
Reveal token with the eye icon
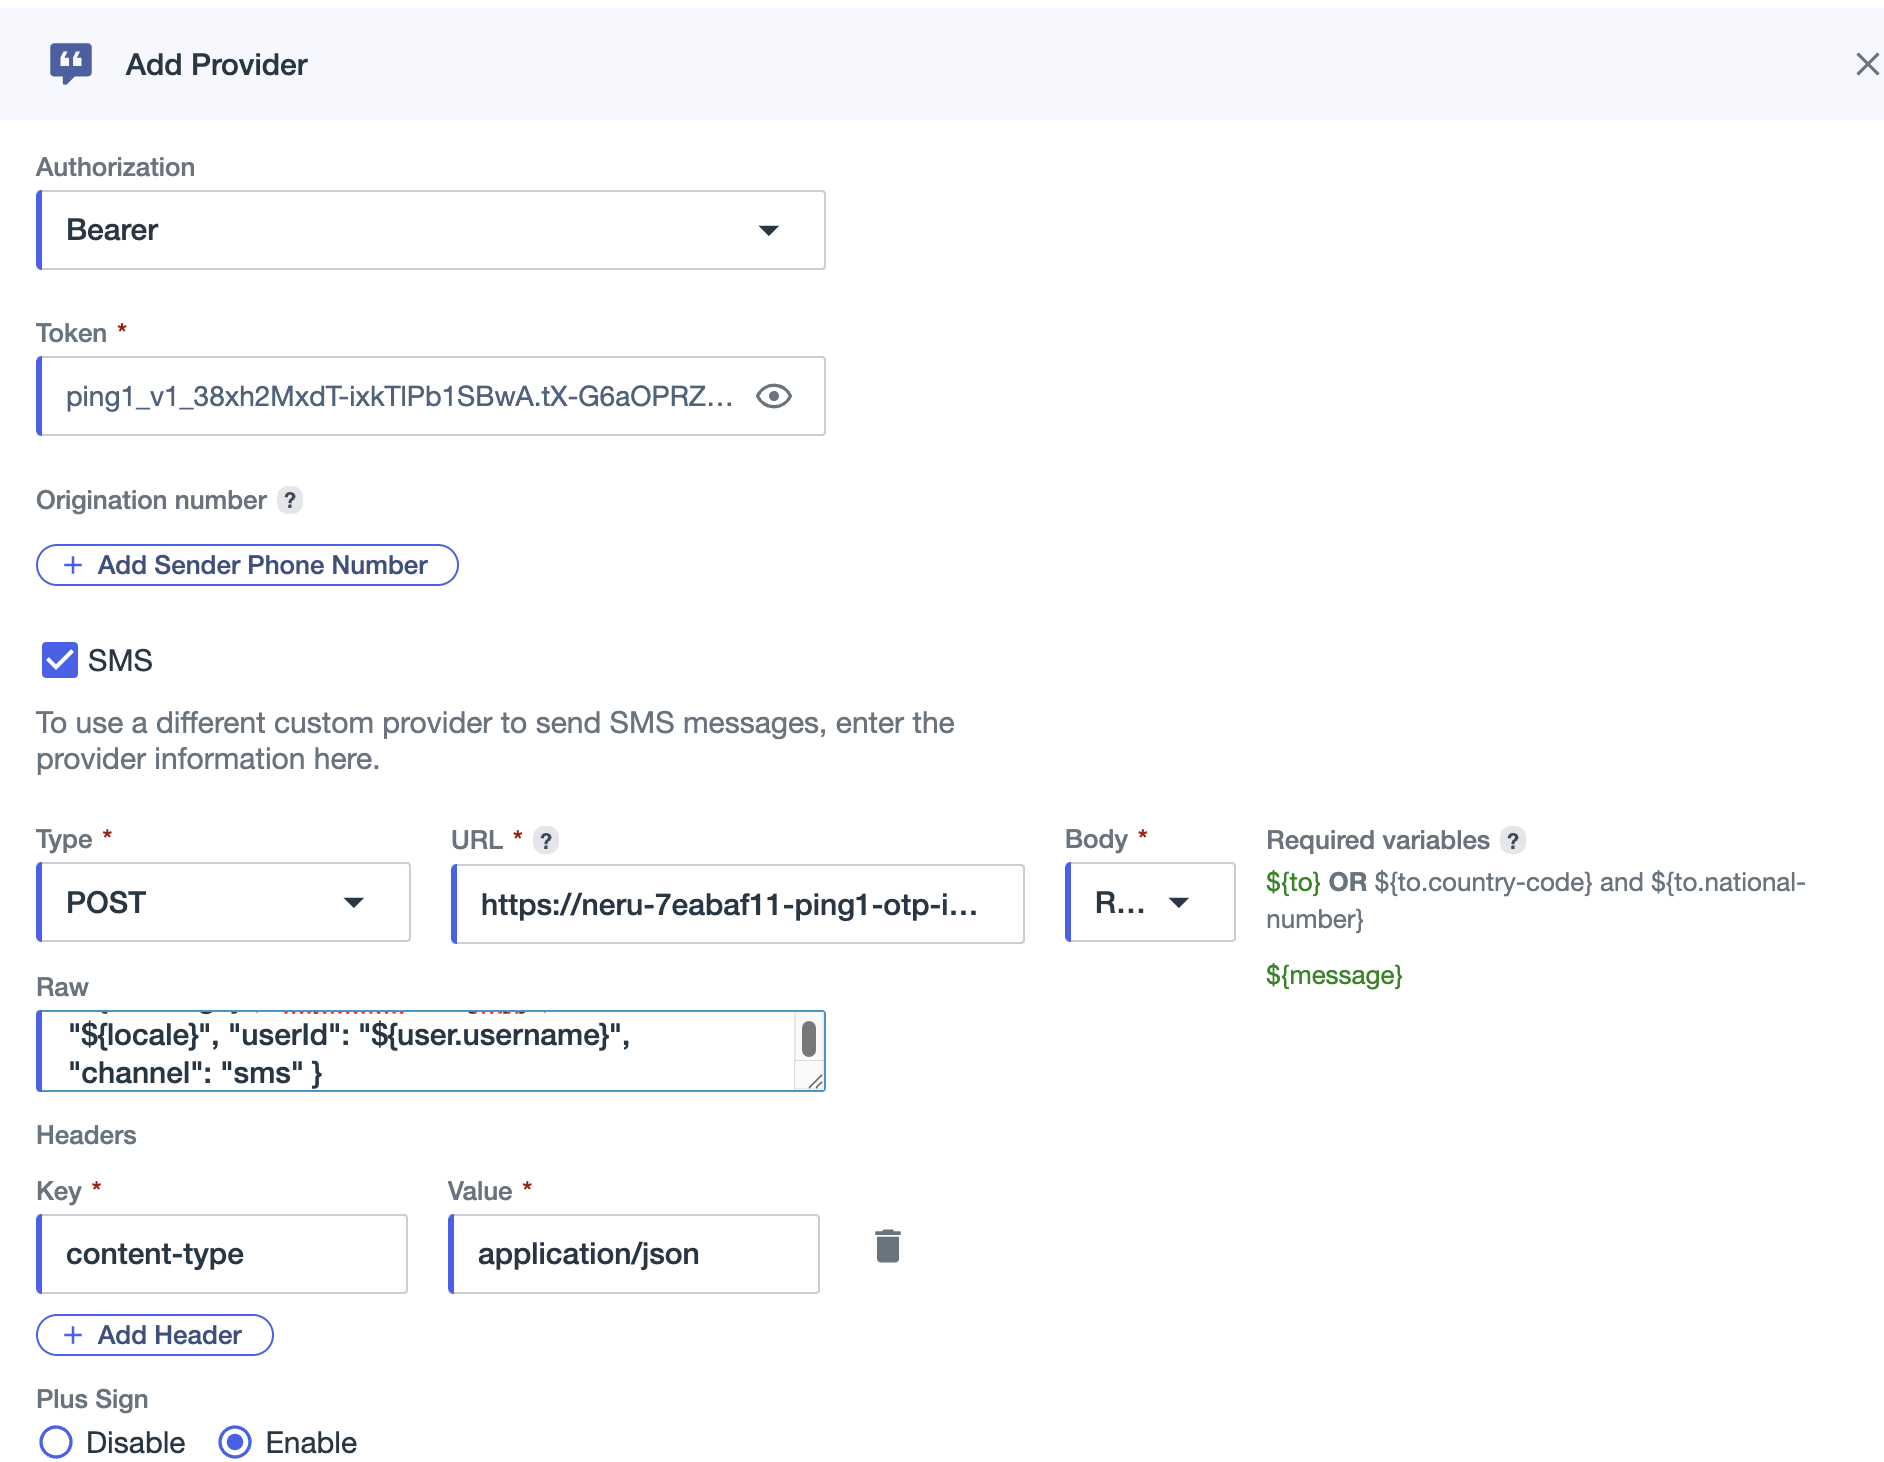tap(774, 396)
